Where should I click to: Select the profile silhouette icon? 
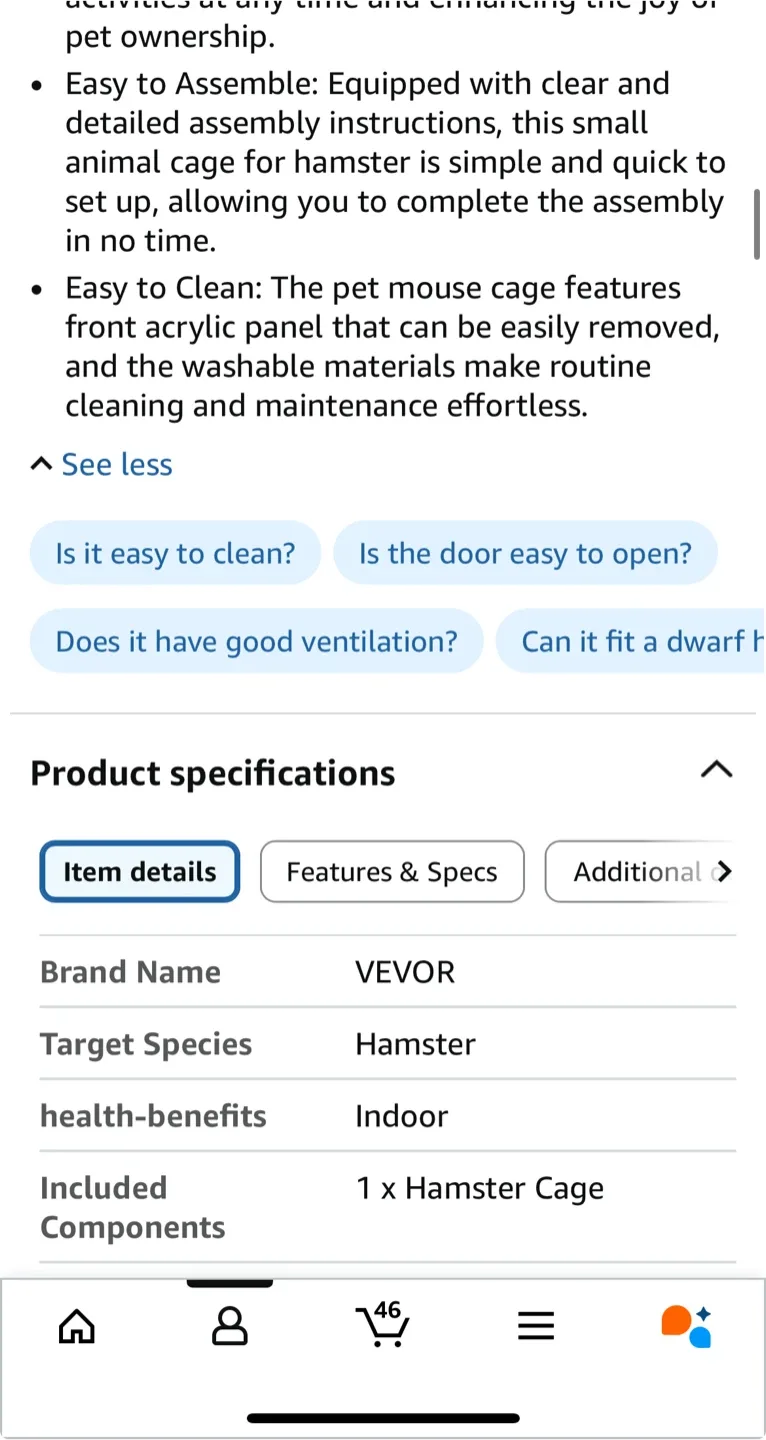pyautogui.click(x=230, y=1325)
